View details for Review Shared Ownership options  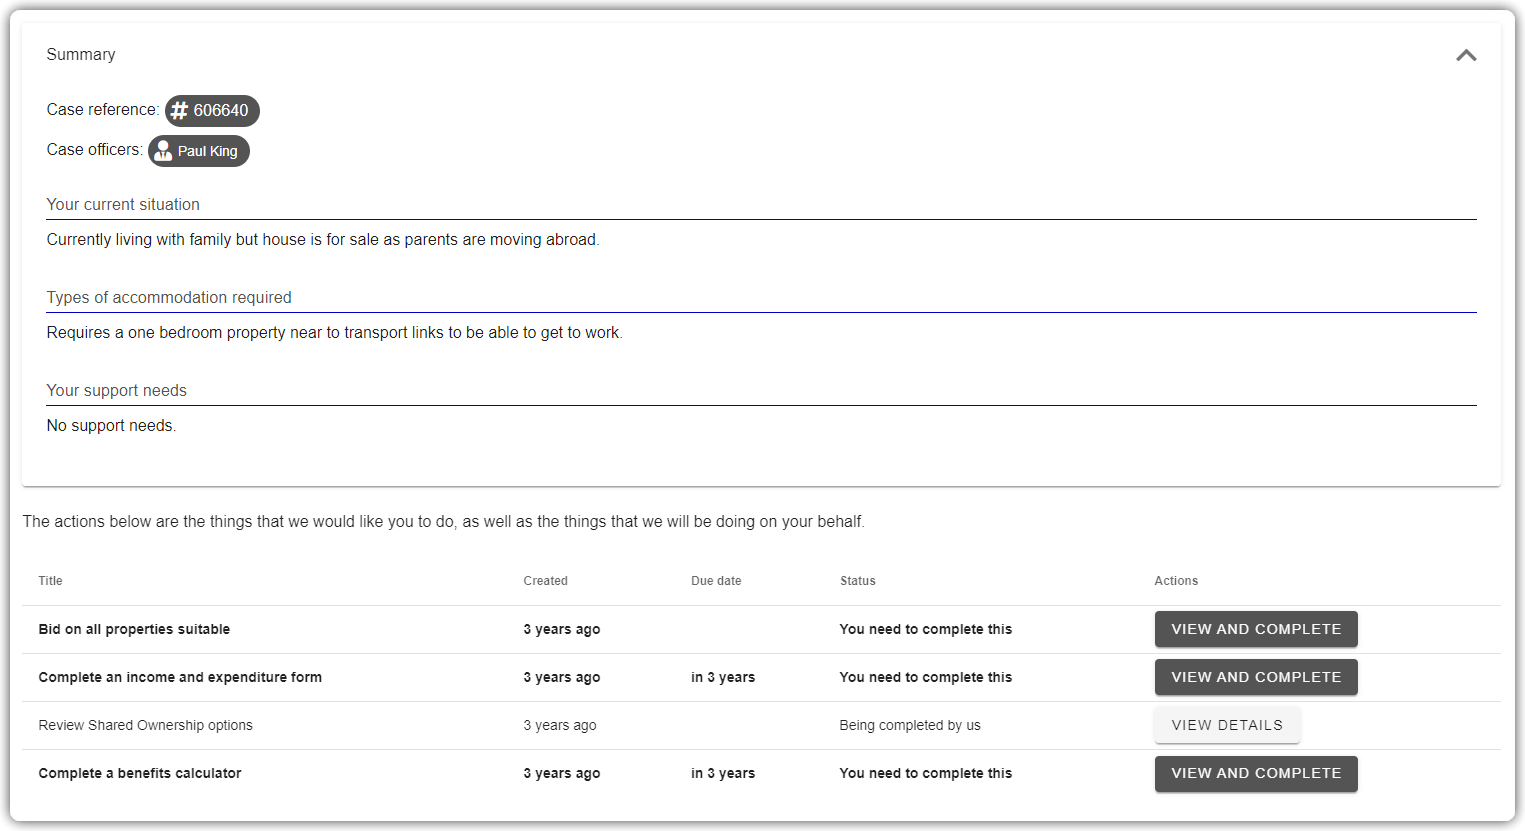point(1227,725)
